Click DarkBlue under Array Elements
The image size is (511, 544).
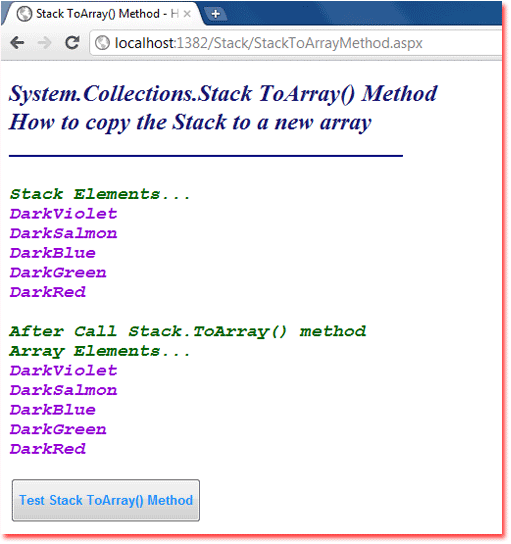[53, 410]
